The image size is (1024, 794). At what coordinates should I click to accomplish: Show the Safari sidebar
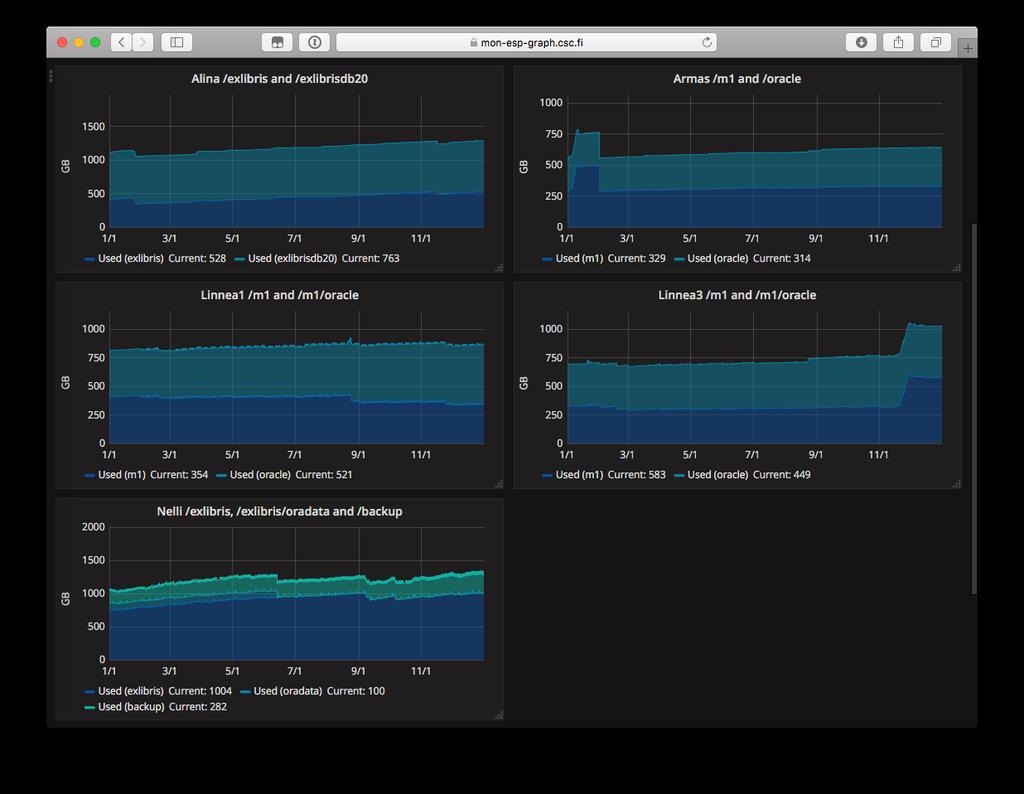tap(176, 42)
